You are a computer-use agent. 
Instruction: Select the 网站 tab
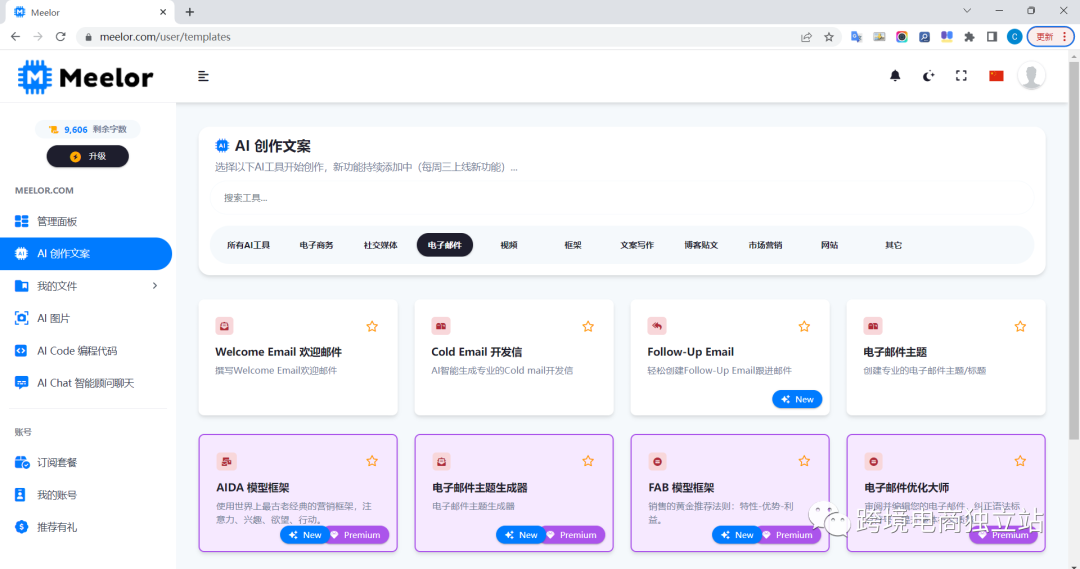(829, 245)
